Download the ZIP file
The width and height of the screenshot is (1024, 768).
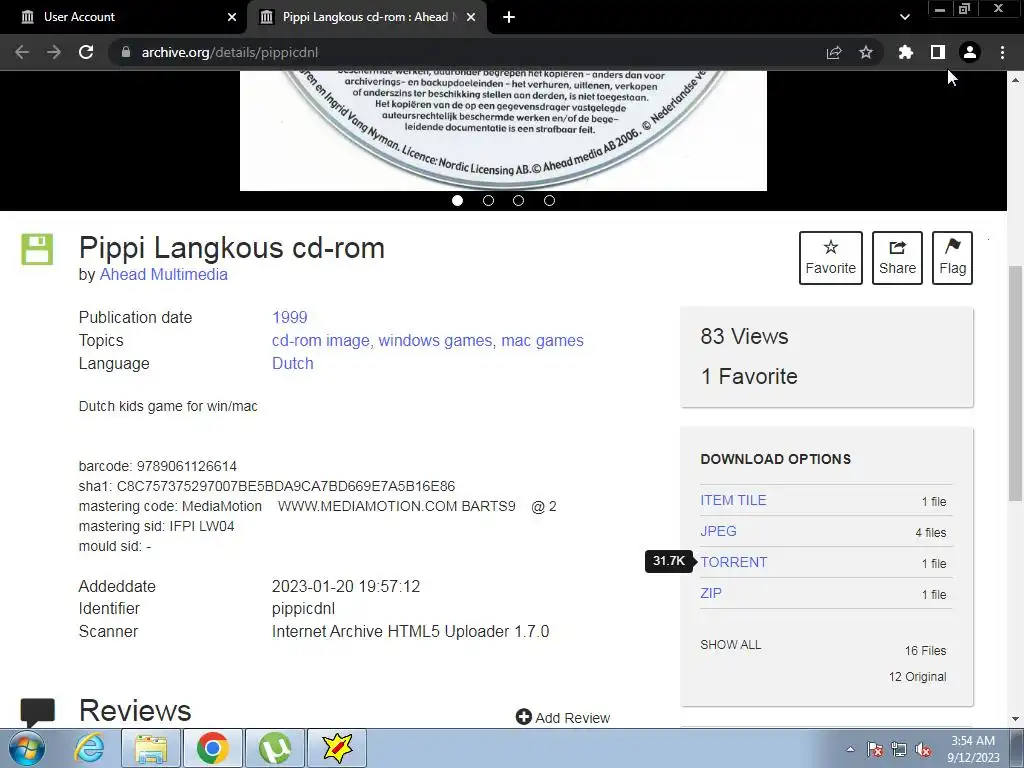711,593
